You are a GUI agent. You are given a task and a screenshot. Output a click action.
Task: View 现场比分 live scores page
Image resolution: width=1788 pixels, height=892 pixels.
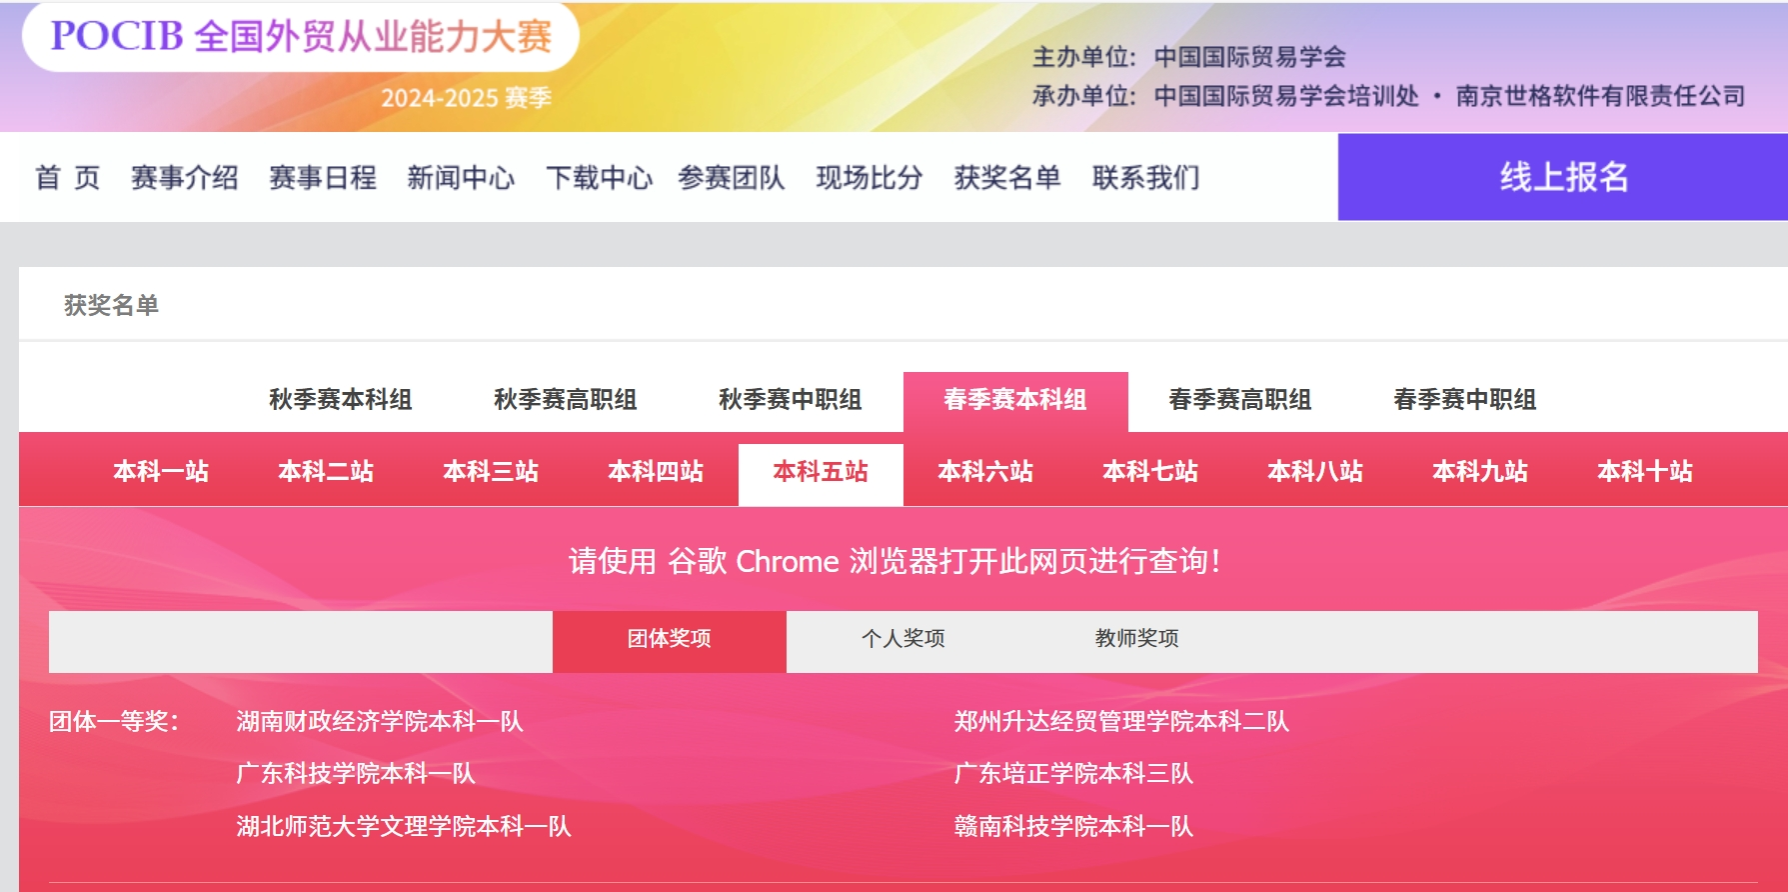point(869,178)
